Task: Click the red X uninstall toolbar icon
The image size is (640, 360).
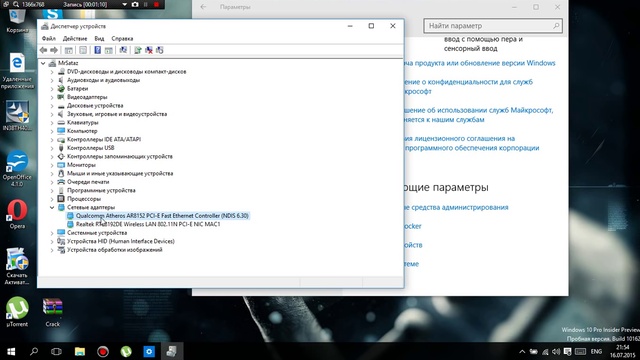Action: 149,50
